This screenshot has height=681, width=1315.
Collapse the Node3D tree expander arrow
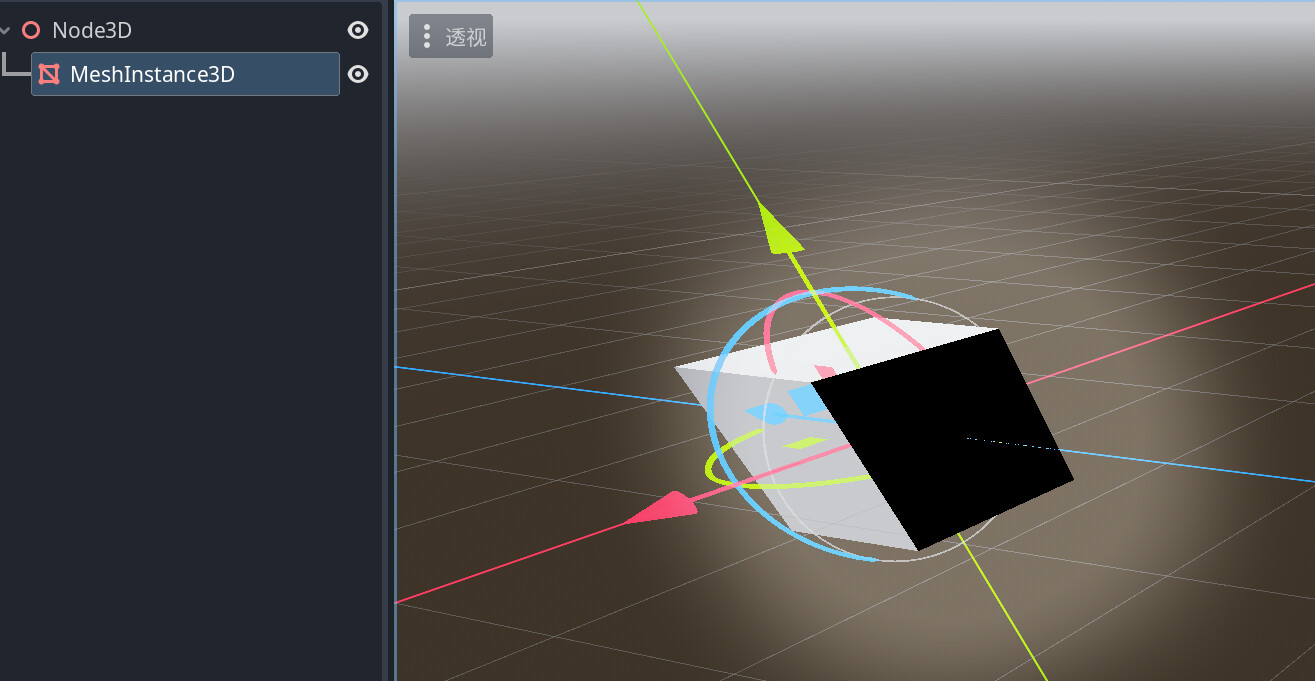tap(6, 31)
